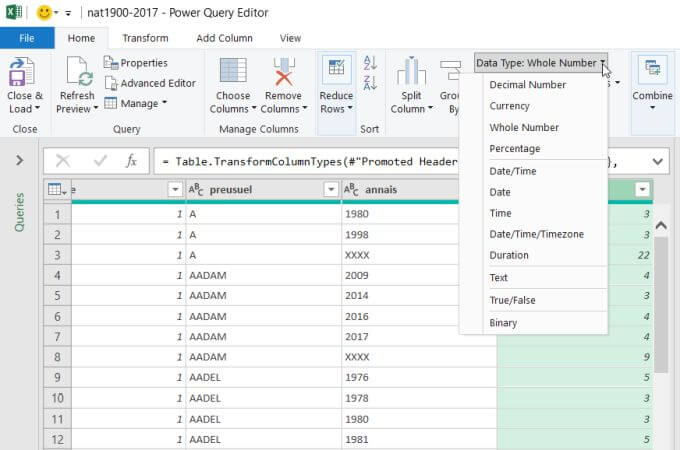Confirm formula with checkmark icon

pos(100,161)
